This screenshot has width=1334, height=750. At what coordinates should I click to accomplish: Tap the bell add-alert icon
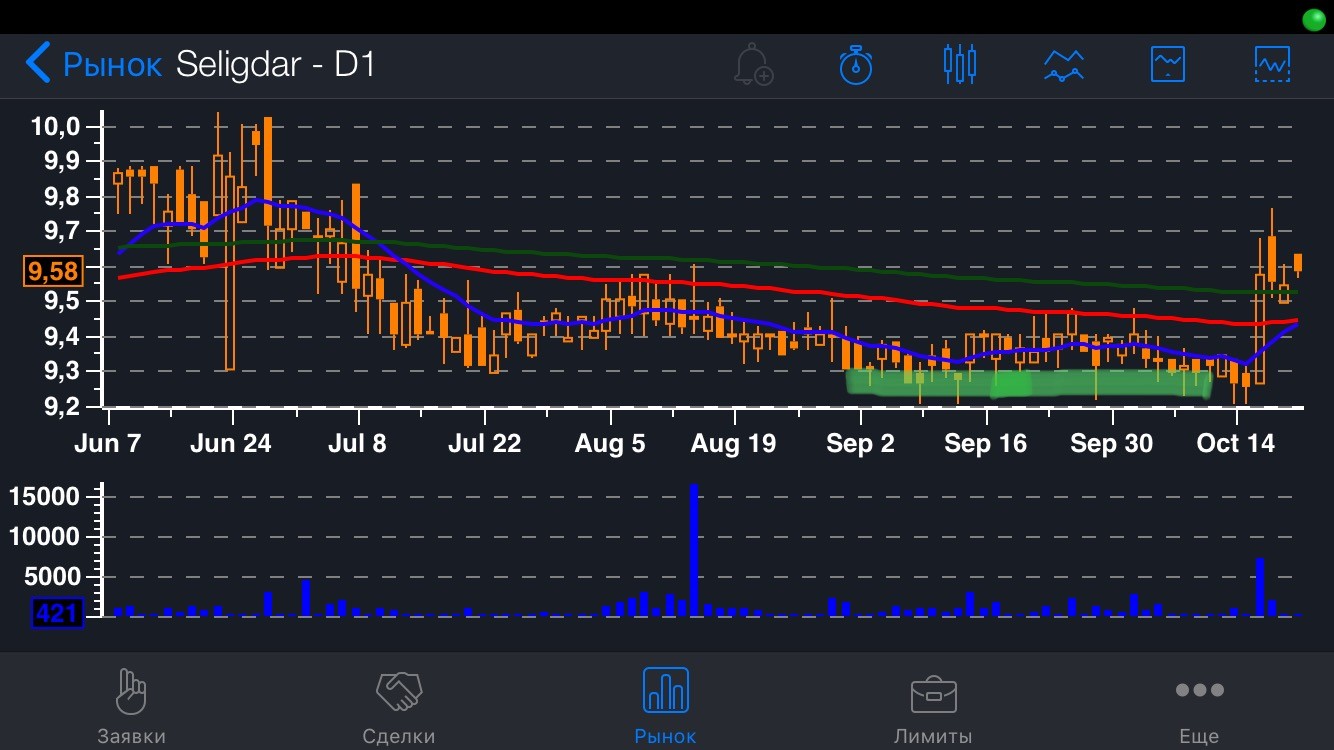click(752, 65)
